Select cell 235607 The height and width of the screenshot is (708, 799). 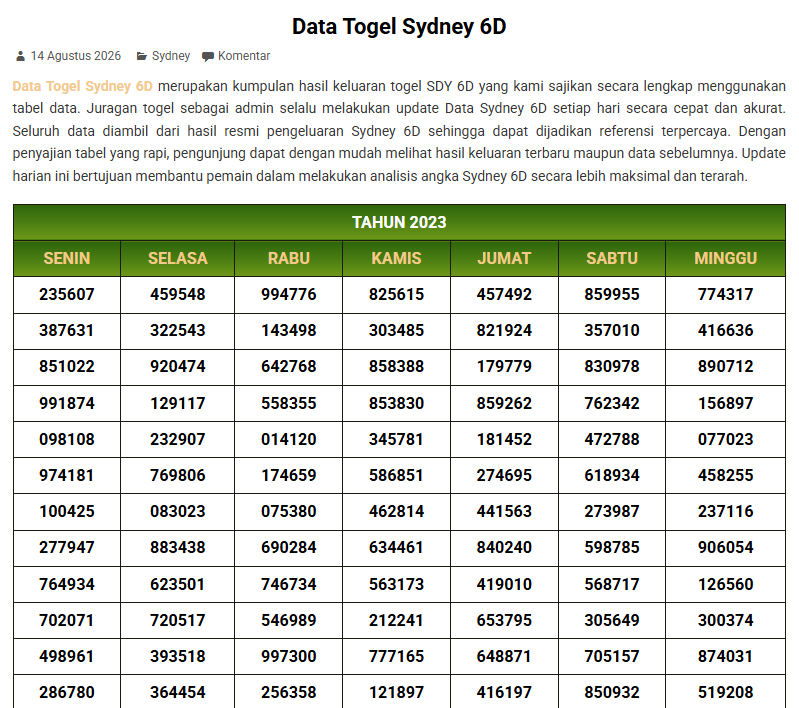[x=67, y=295]
